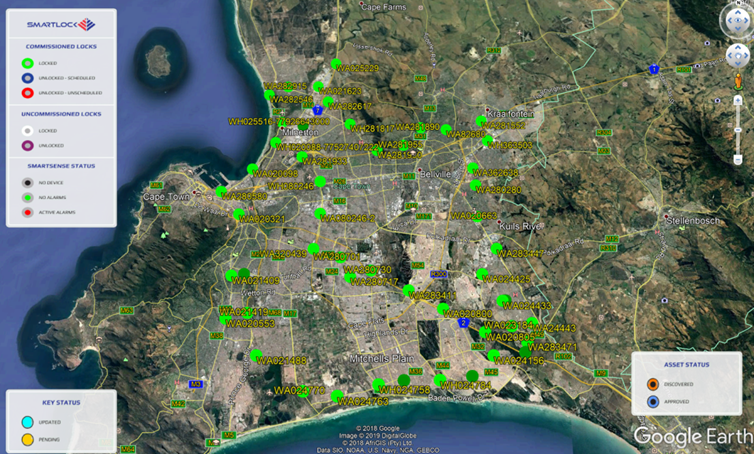
Task: Click the Active Alarms status icon
Action: pos(27,212)
